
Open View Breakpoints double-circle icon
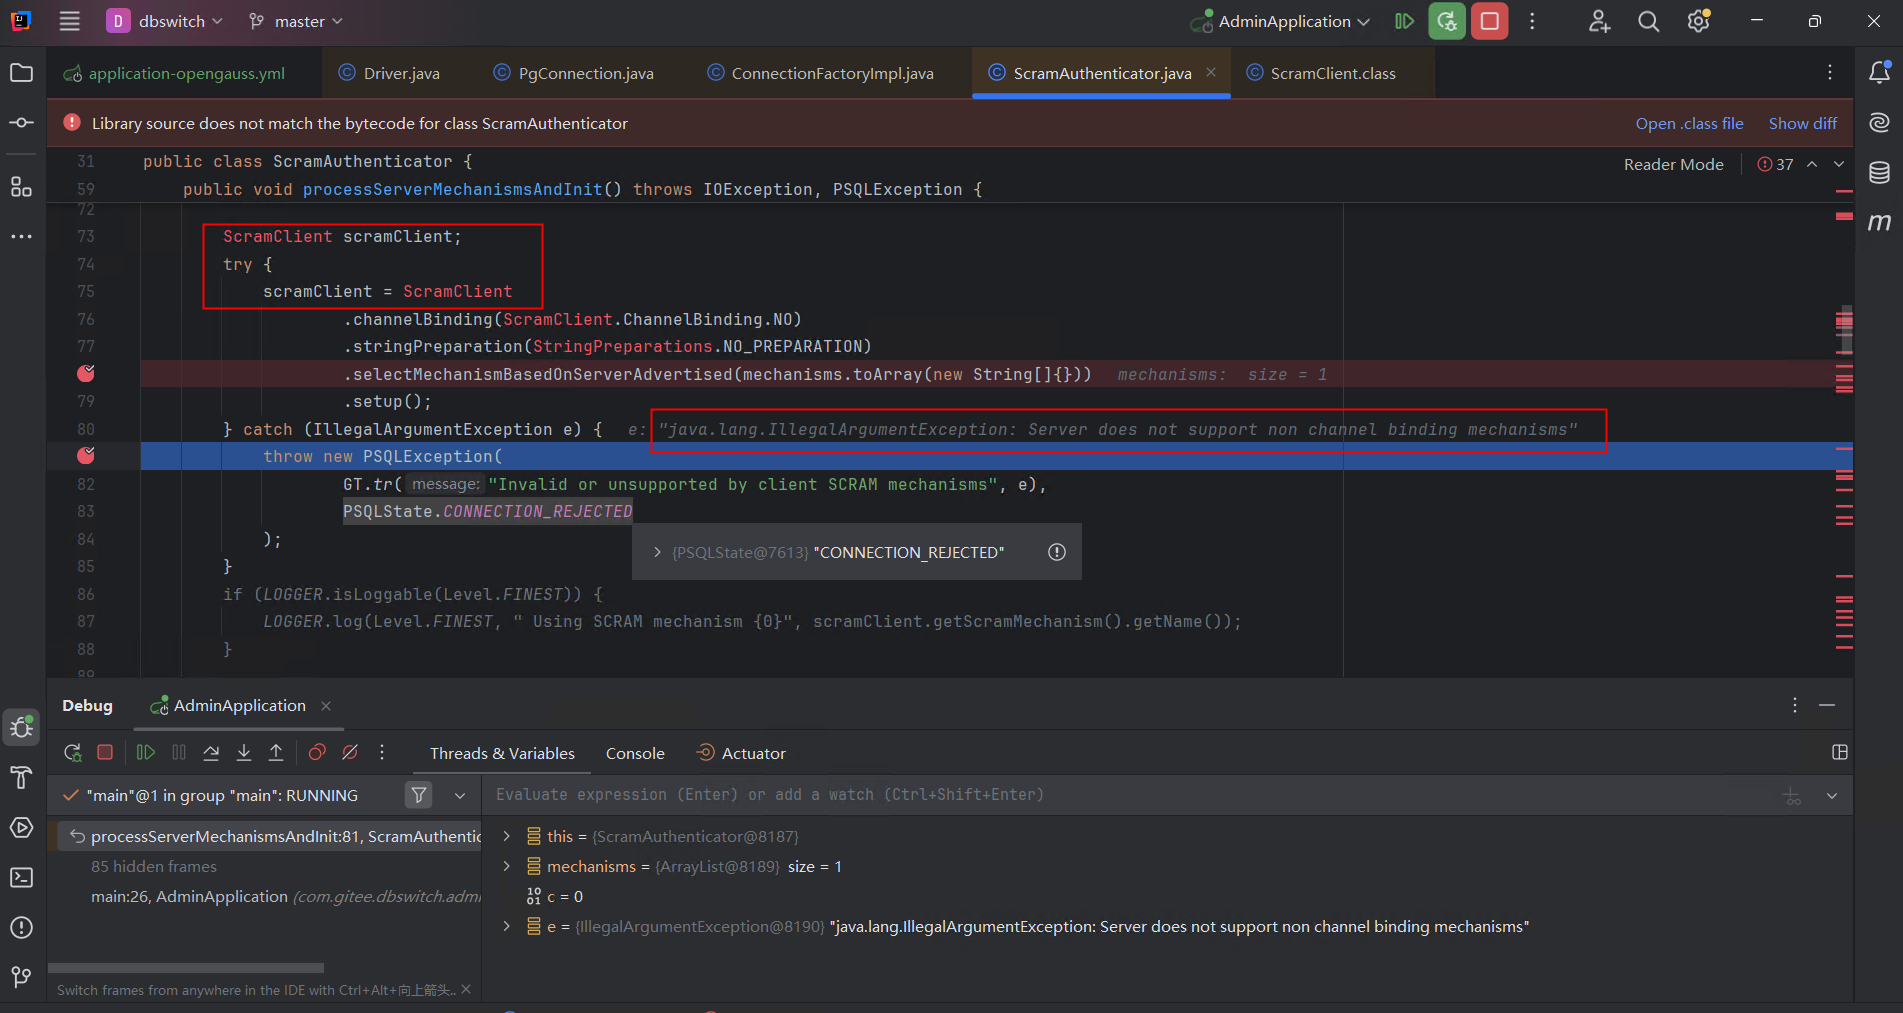coord(317,753)
